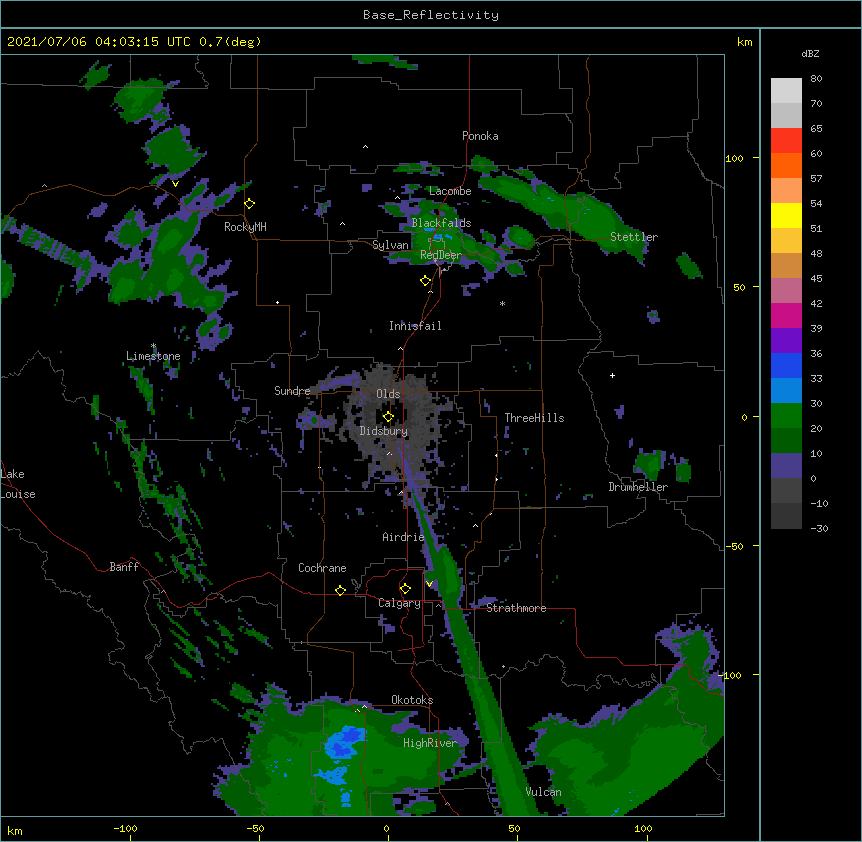The height and width of the screenshot is (842, 862).
Task: Click the Cochrane city label
Action: tap(322, 568)
